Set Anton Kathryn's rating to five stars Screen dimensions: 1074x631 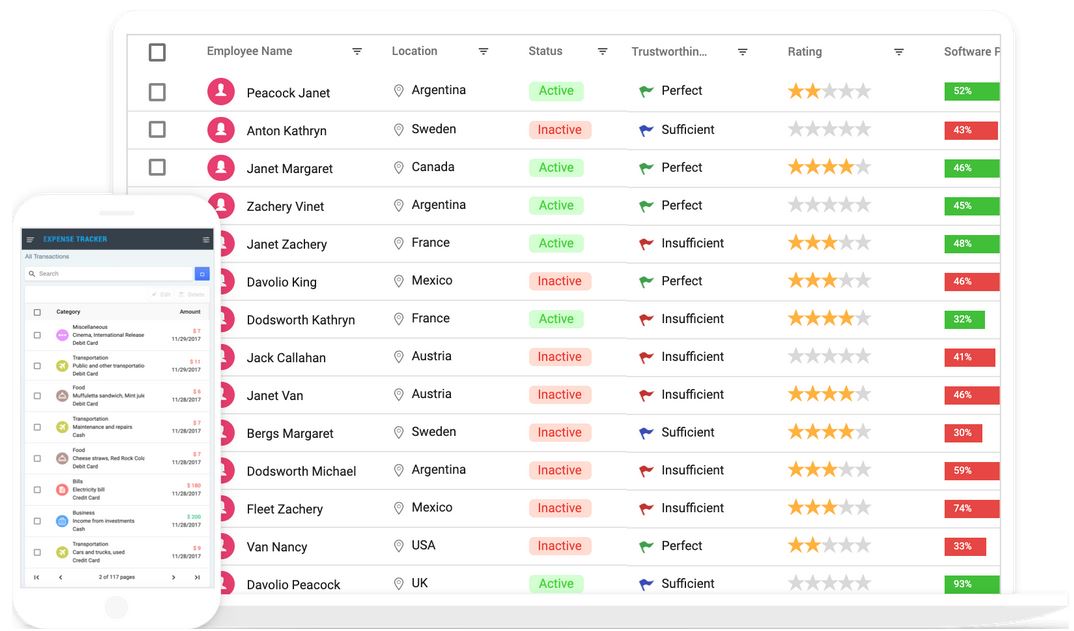863,129
